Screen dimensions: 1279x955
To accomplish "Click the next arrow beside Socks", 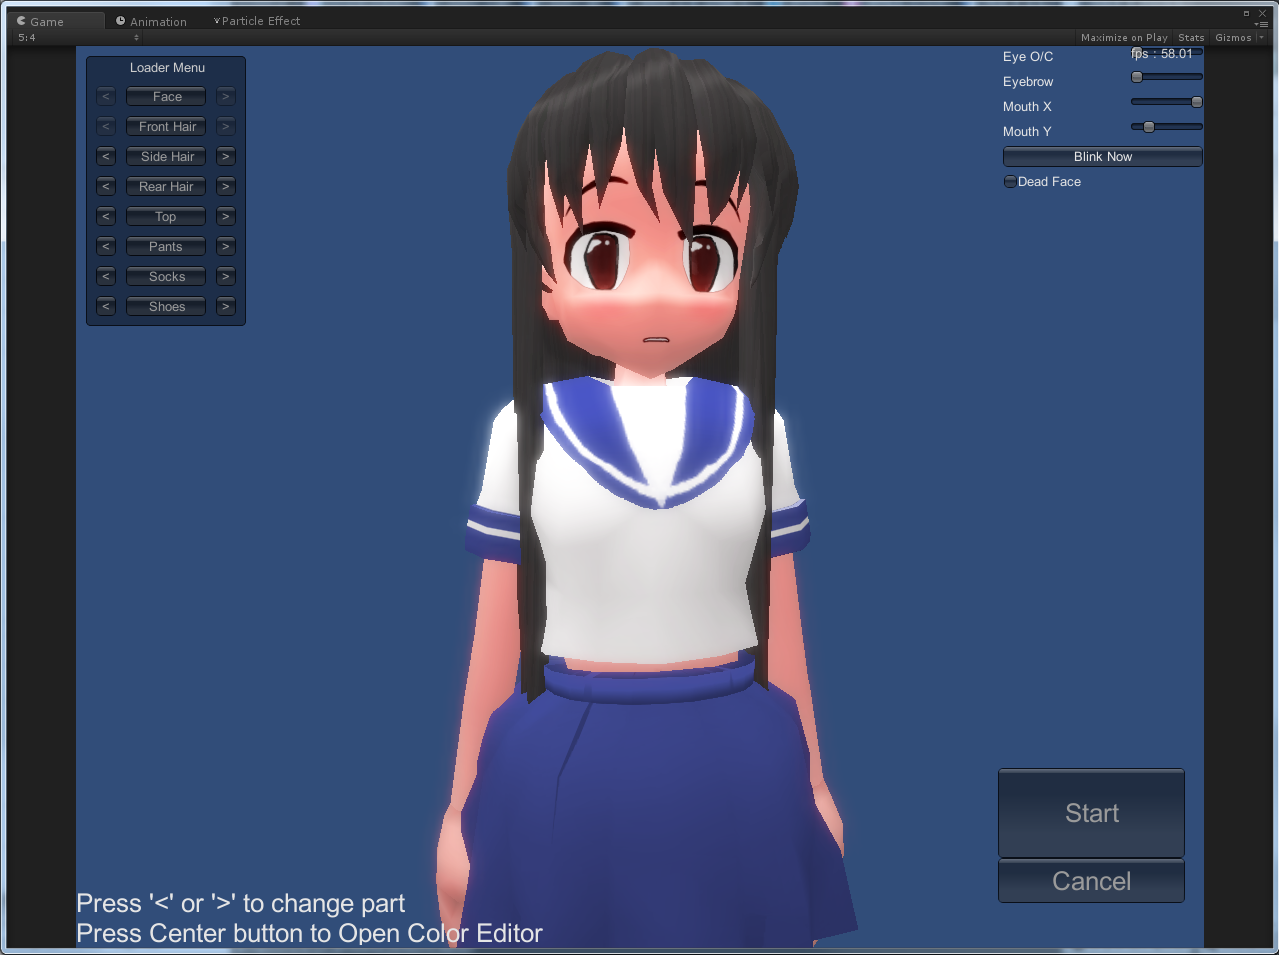I will click(226, 277).
